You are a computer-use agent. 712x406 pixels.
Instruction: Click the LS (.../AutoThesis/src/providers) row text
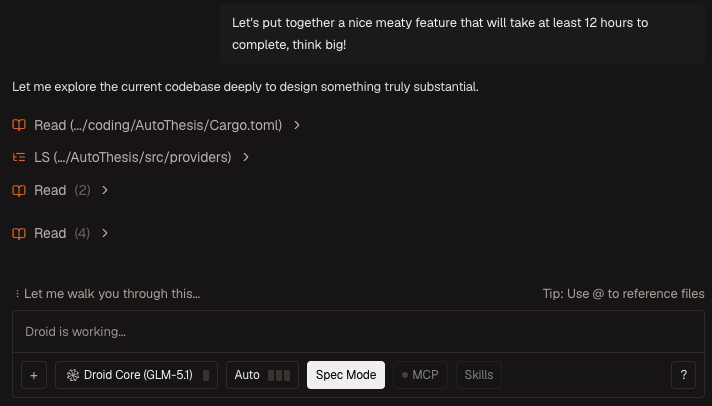tap(133, 157)
